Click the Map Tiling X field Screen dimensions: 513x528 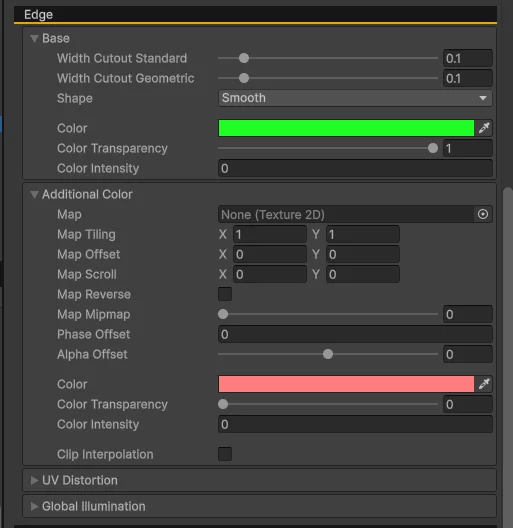269,234
